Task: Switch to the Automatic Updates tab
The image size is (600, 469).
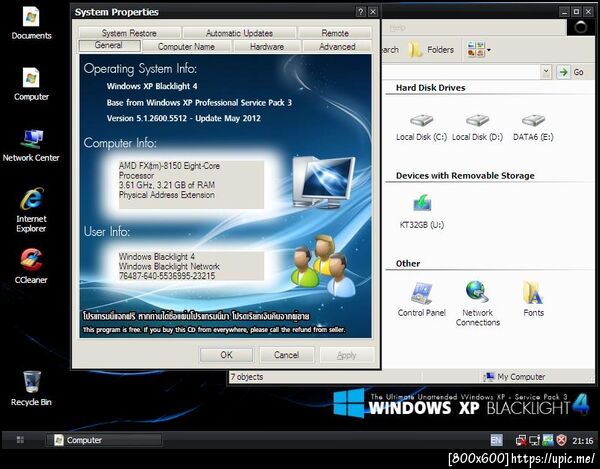Action: (239, 33)
